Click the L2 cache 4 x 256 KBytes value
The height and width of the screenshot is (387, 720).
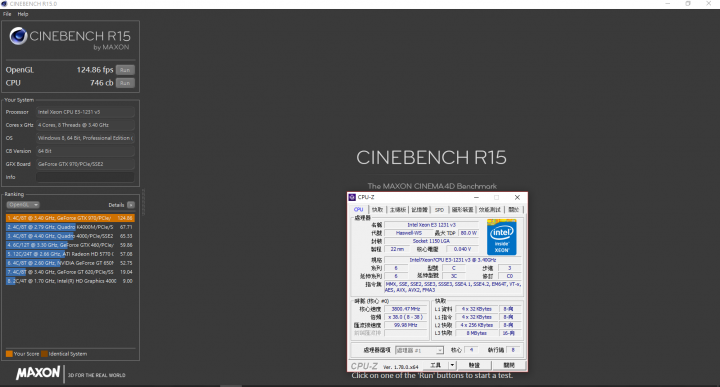(x=476, y=325)
